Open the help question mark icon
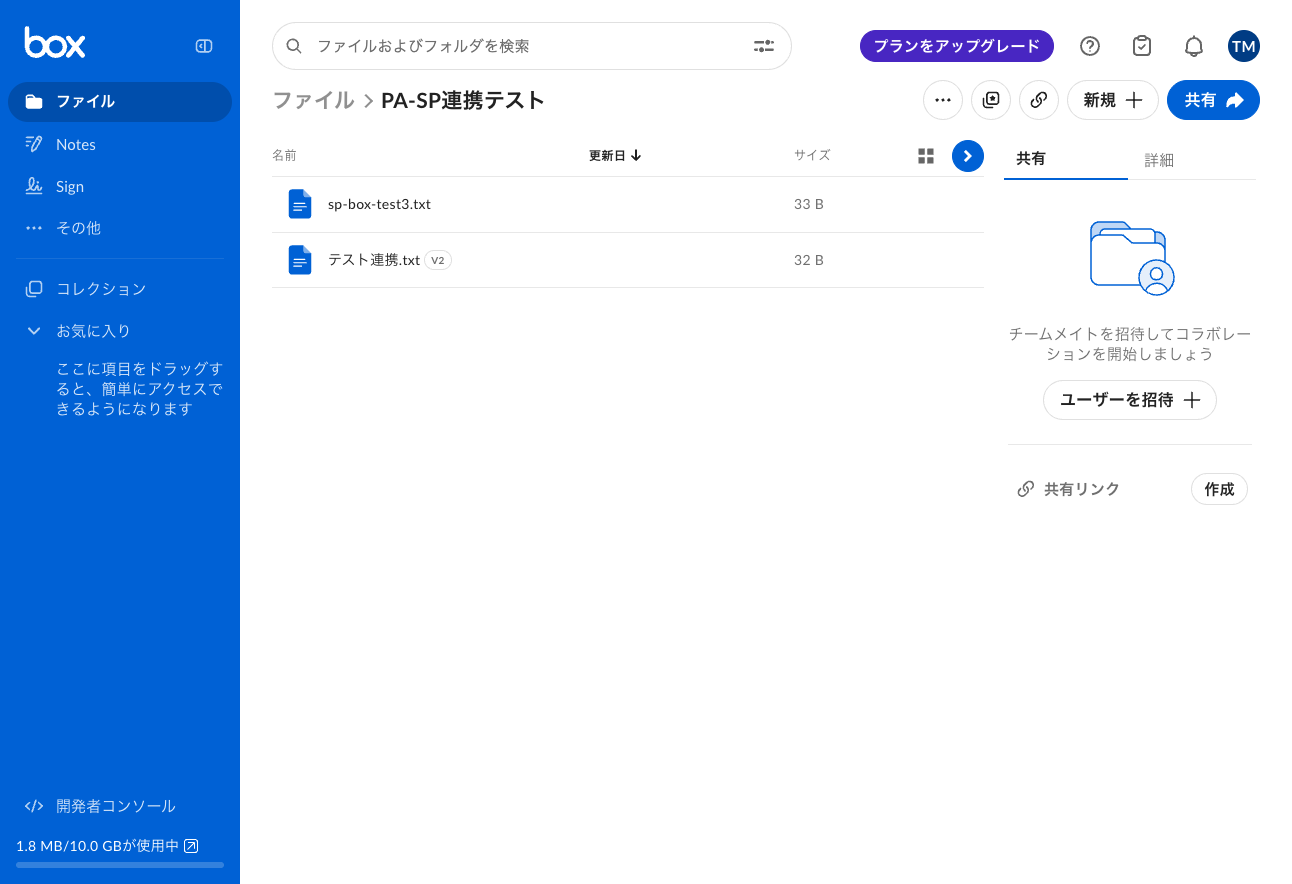 click(x=1090, y=46)
